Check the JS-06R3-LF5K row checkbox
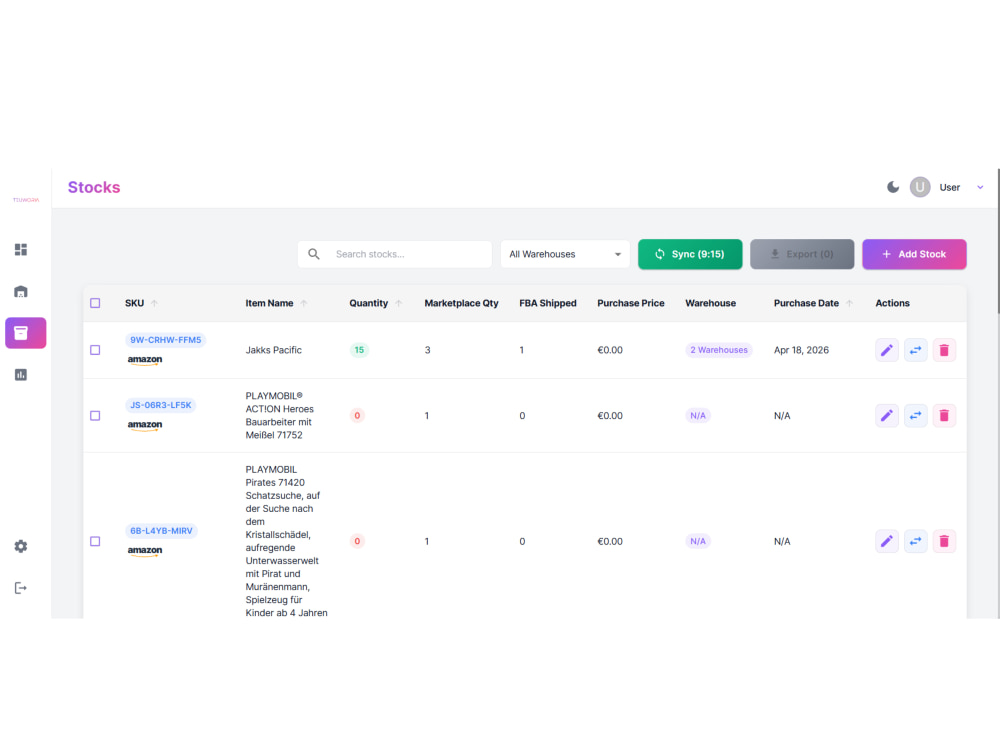The width and height of the screenshot is (1000, 750). pos(95,416)
